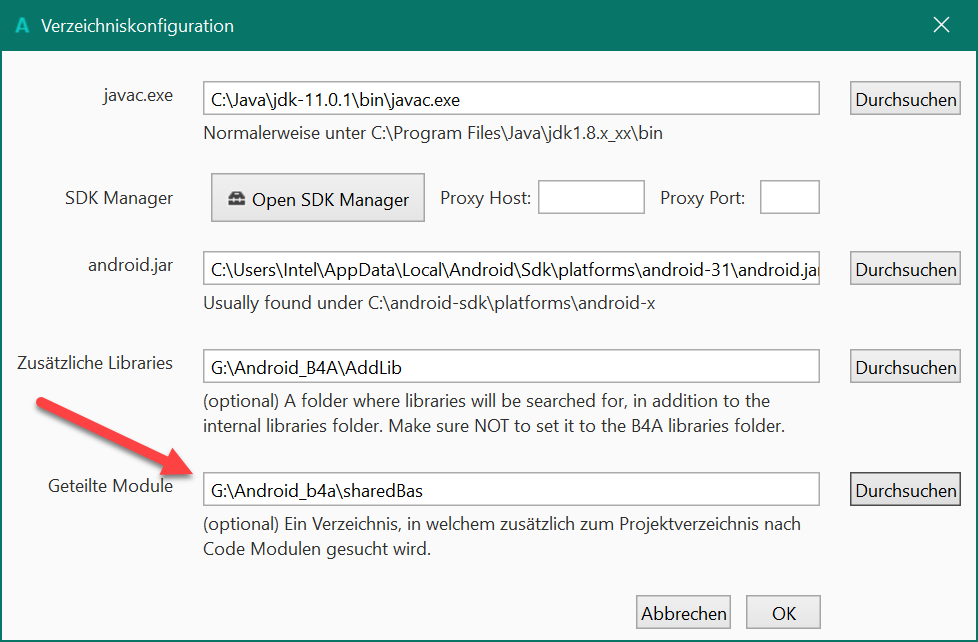Focus the Proxy Port field

pyautogui.click(x=789, y=198)
